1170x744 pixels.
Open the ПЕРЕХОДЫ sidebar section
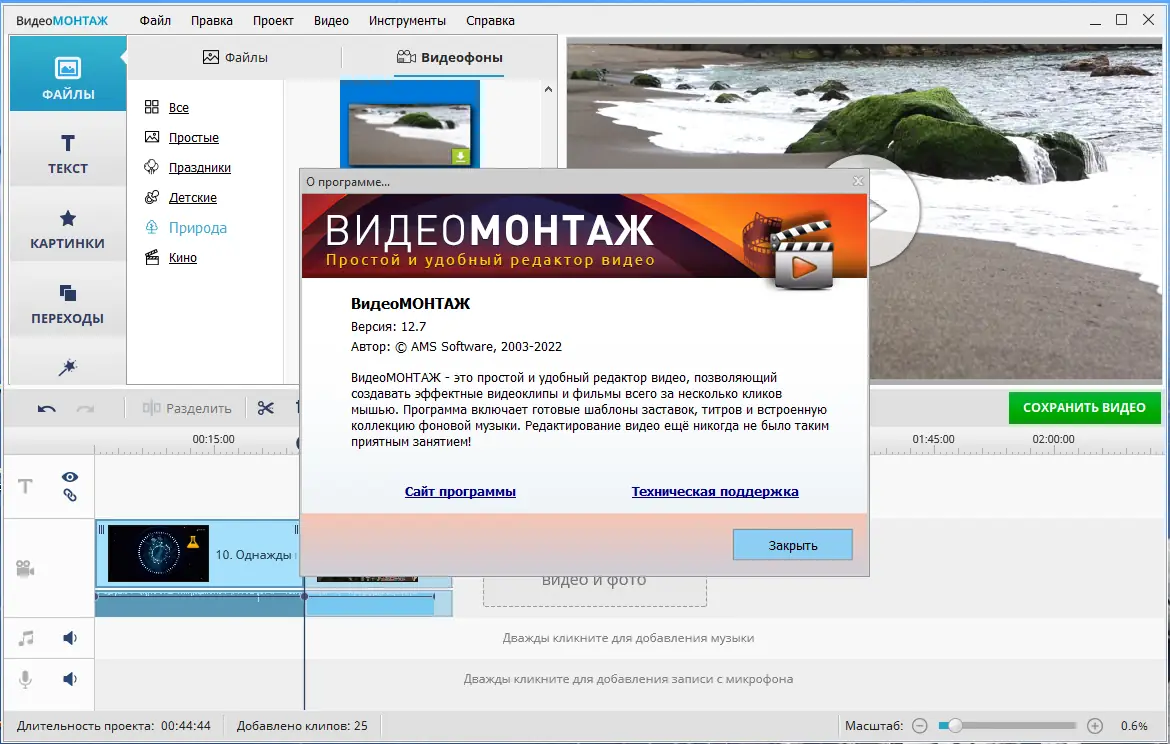67,303
